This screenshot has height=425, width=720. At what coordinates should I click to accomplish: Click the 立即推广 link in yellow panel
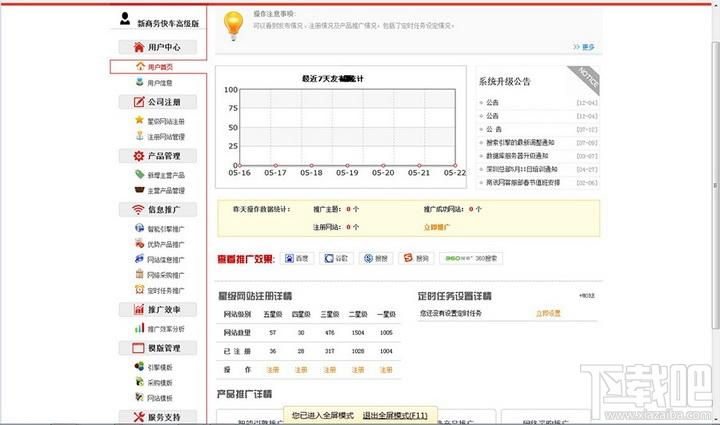point(437,227)
